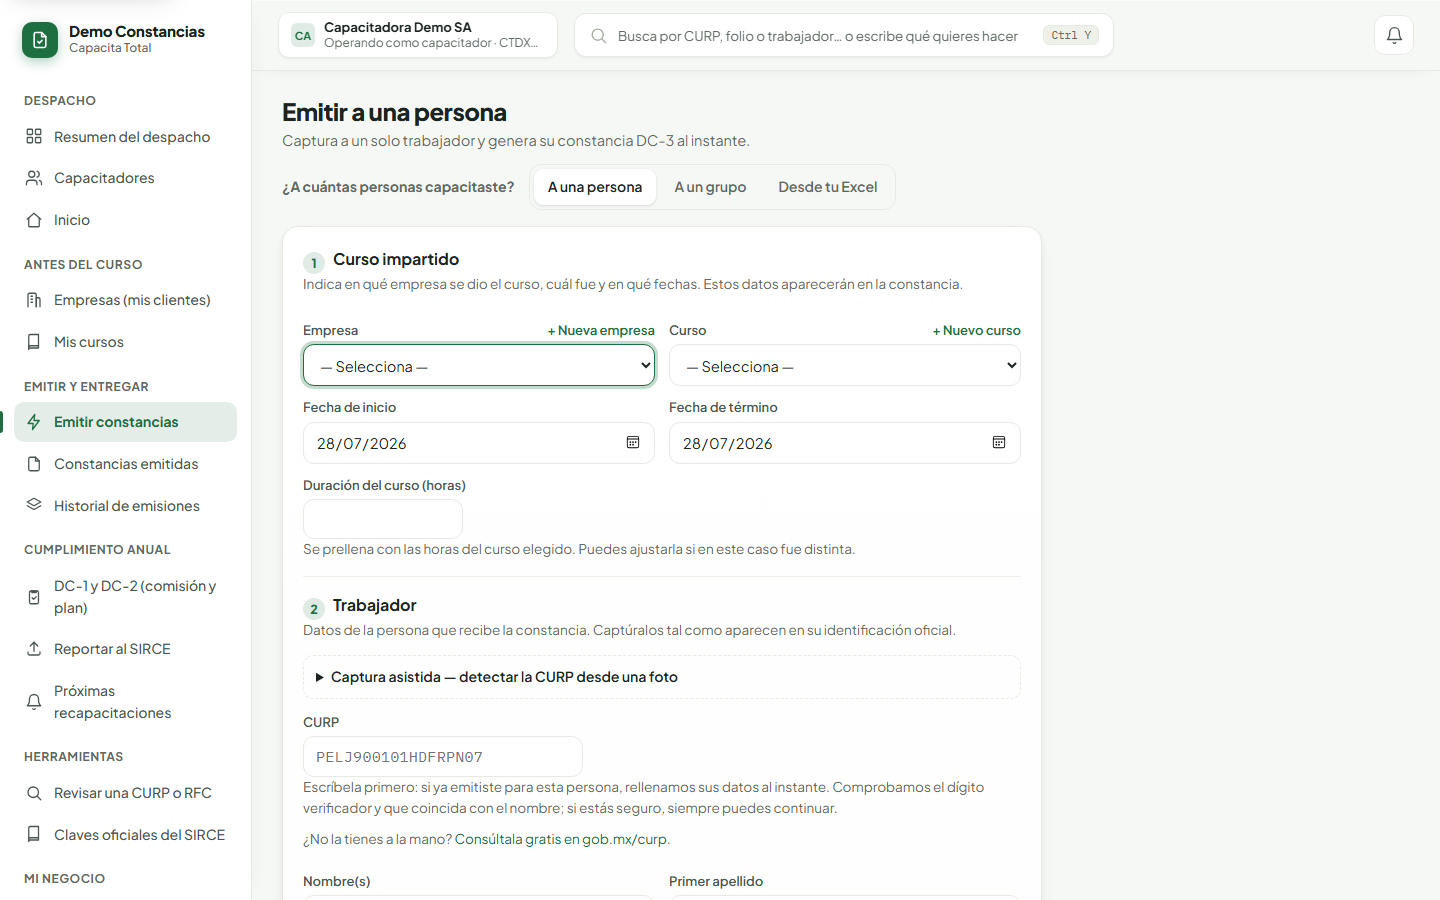Open Reportar al SIRCE in sidebar
The width and height of the screenshot is (1440, 900).
(x=125, y=649)
